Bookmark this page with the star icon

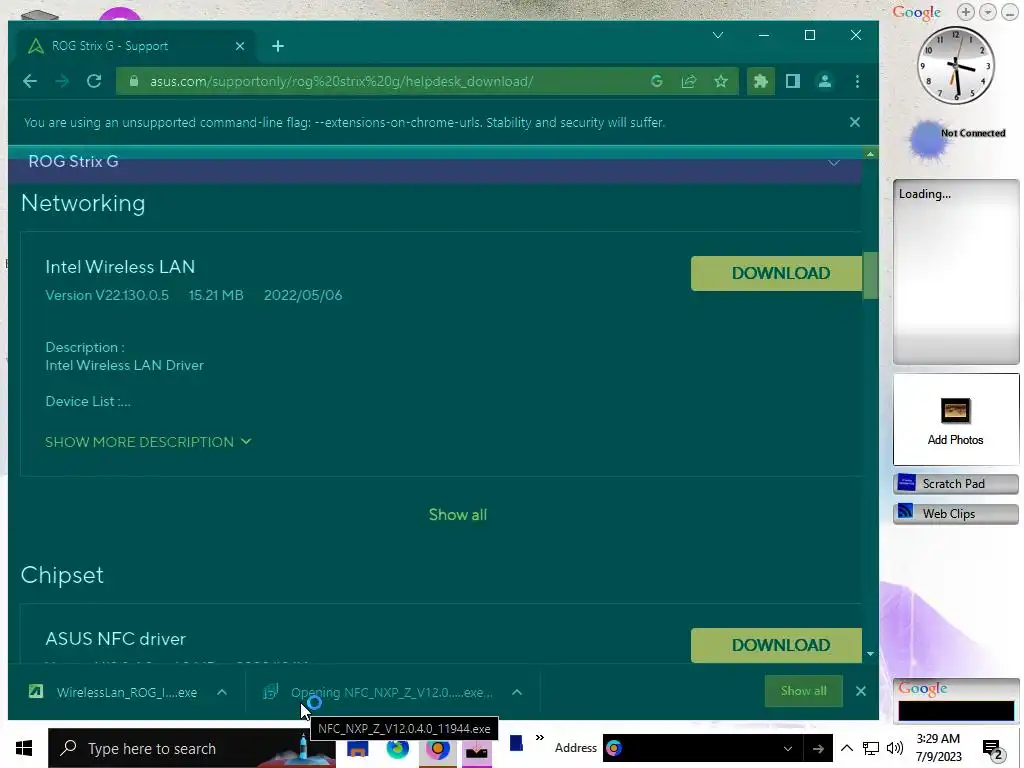[721, 81]
